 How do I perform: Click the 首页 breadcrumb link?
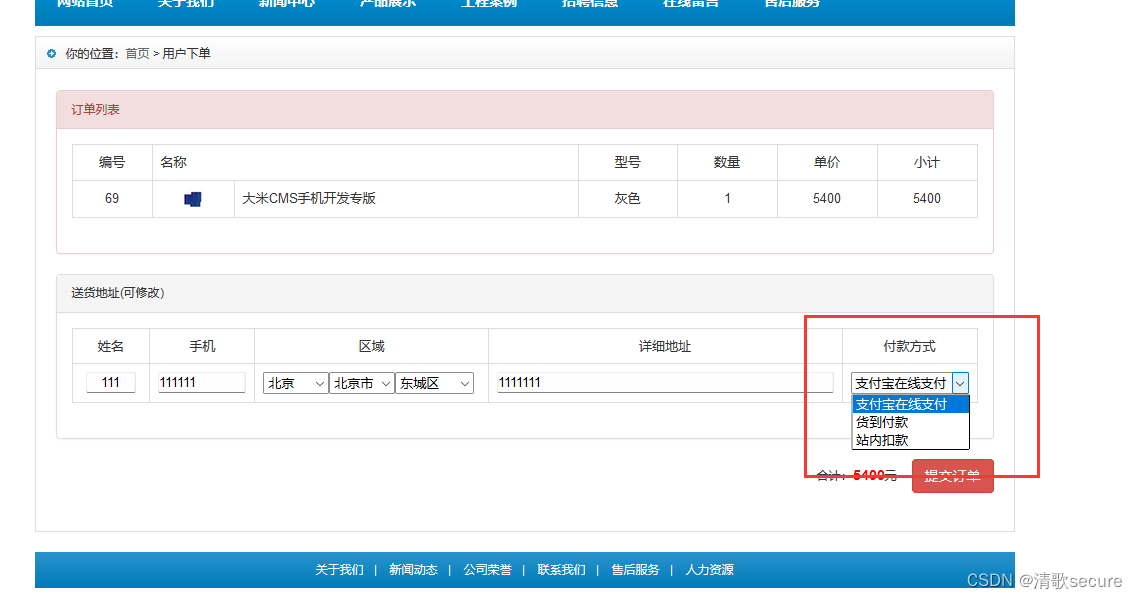[x=137, y=53]
